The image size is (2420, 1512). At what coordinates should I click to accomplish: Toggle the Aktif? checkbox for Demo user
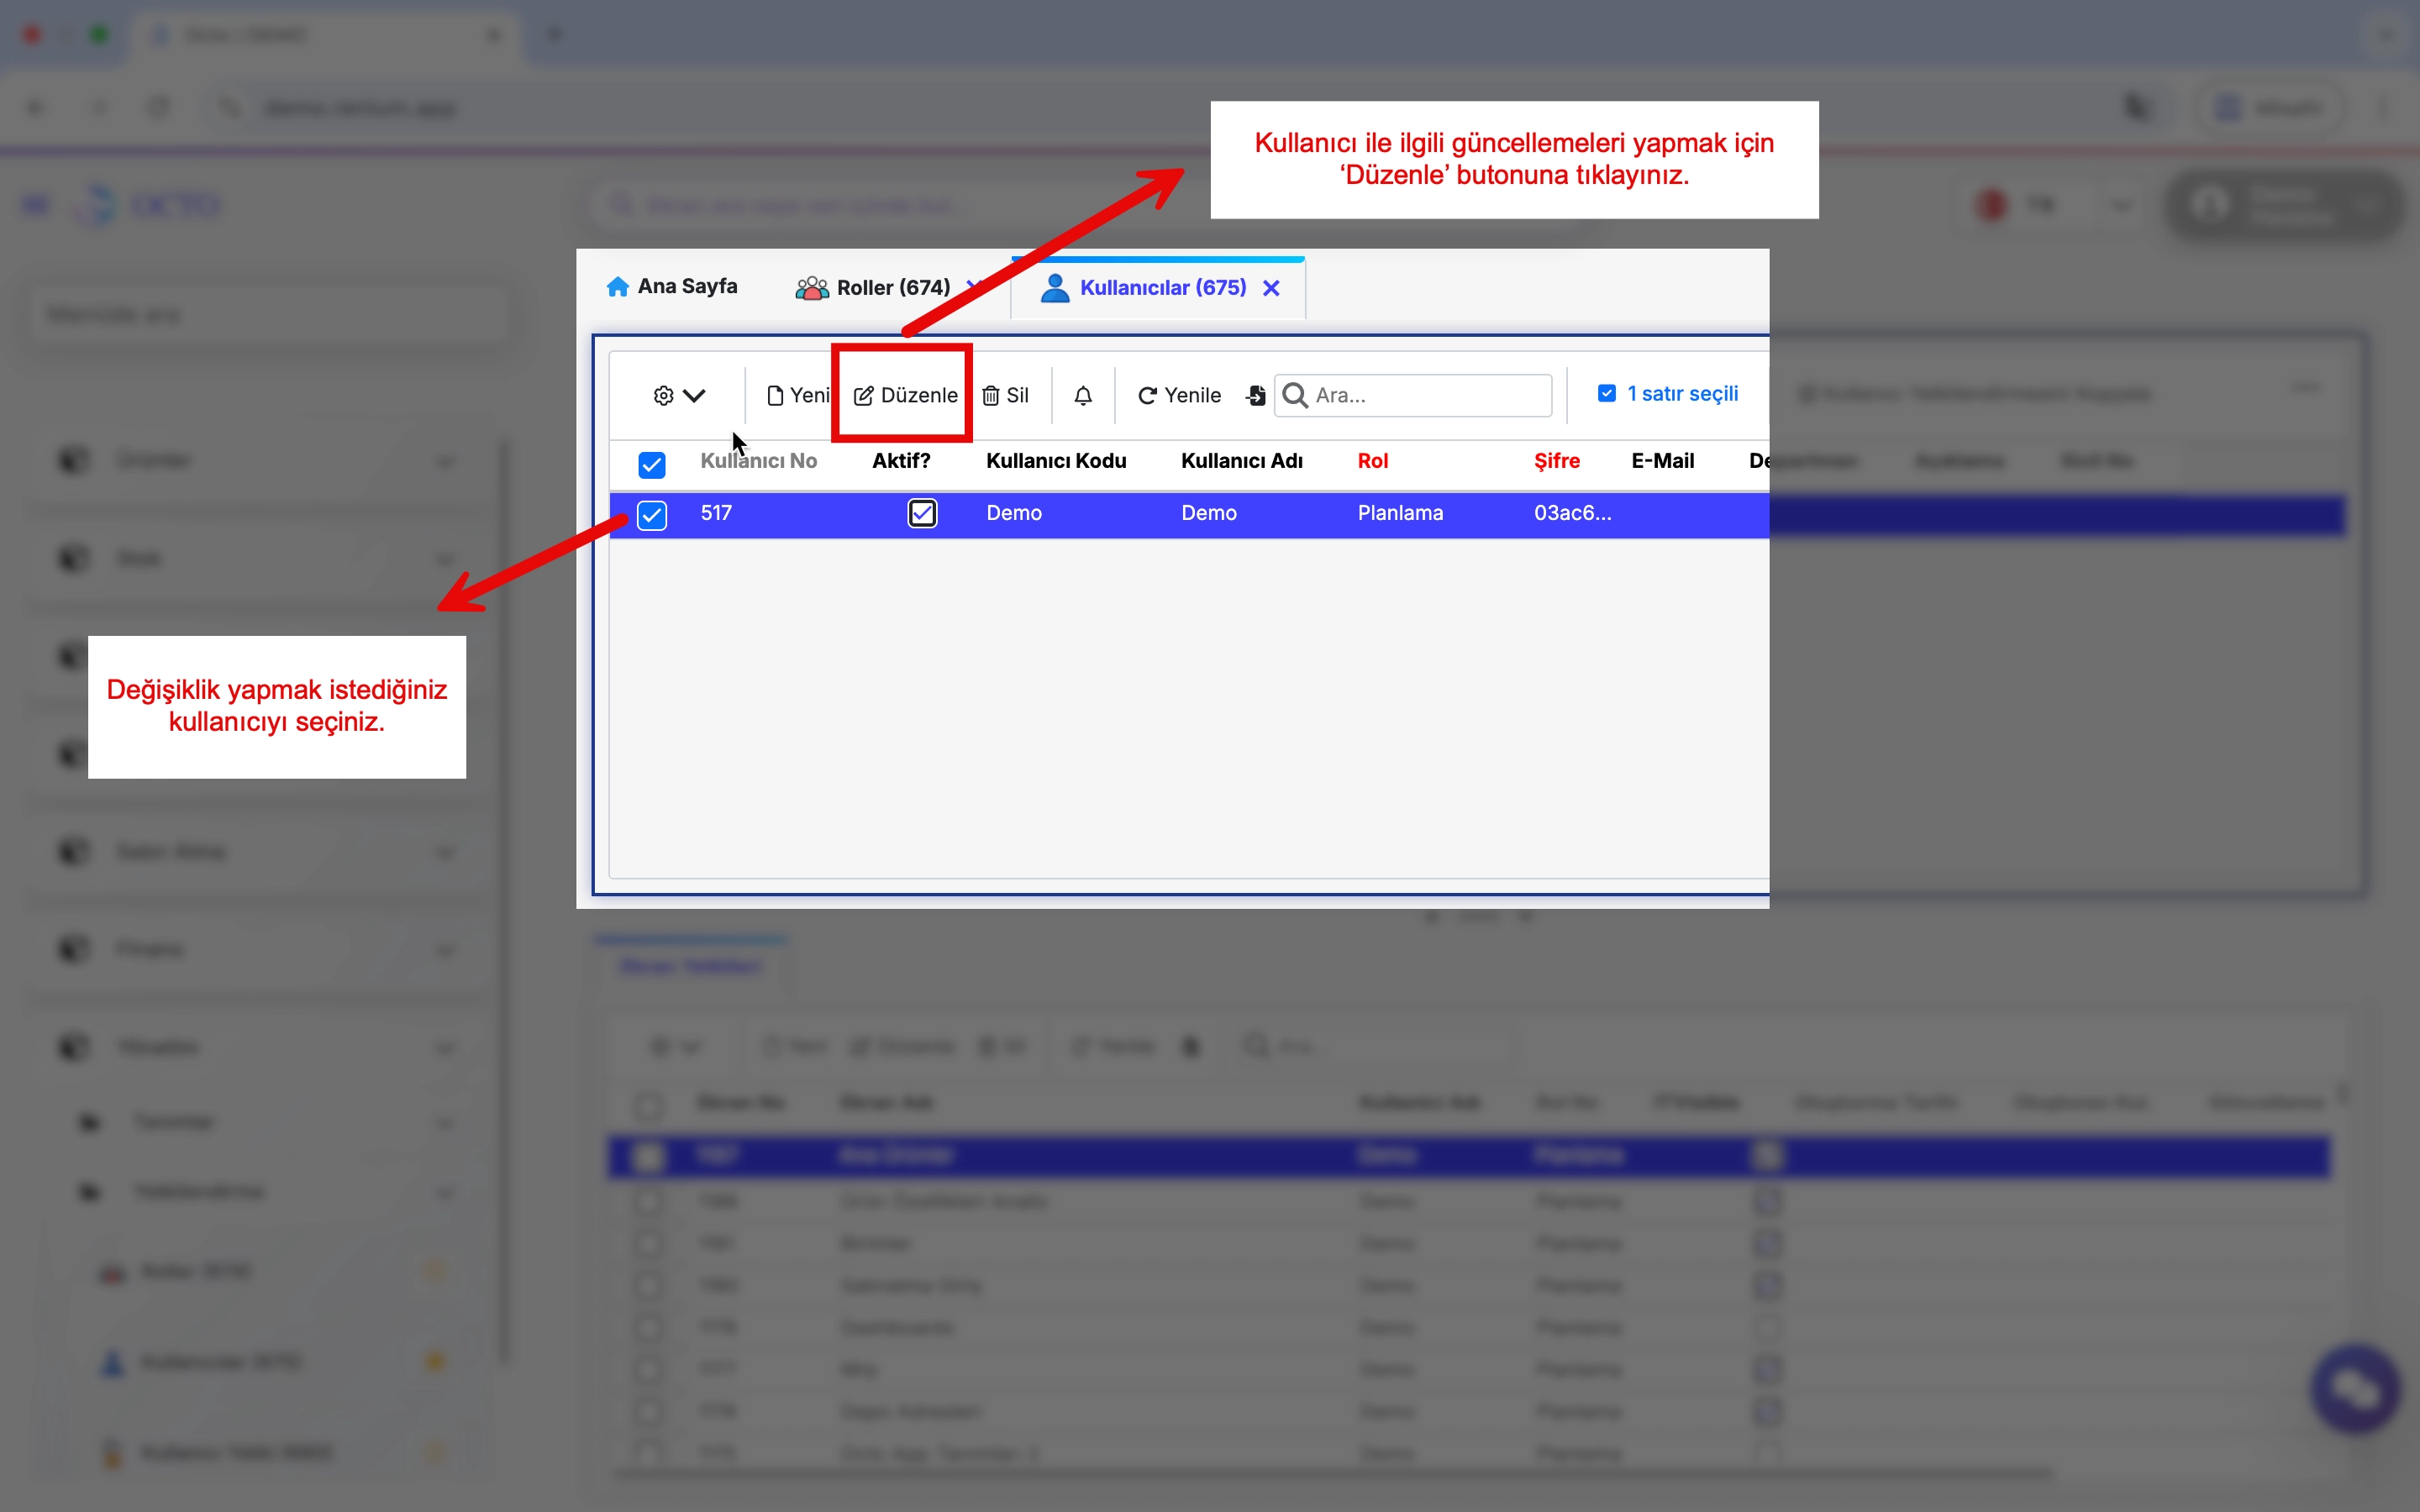pyautogui.click(x=921, y=513)
